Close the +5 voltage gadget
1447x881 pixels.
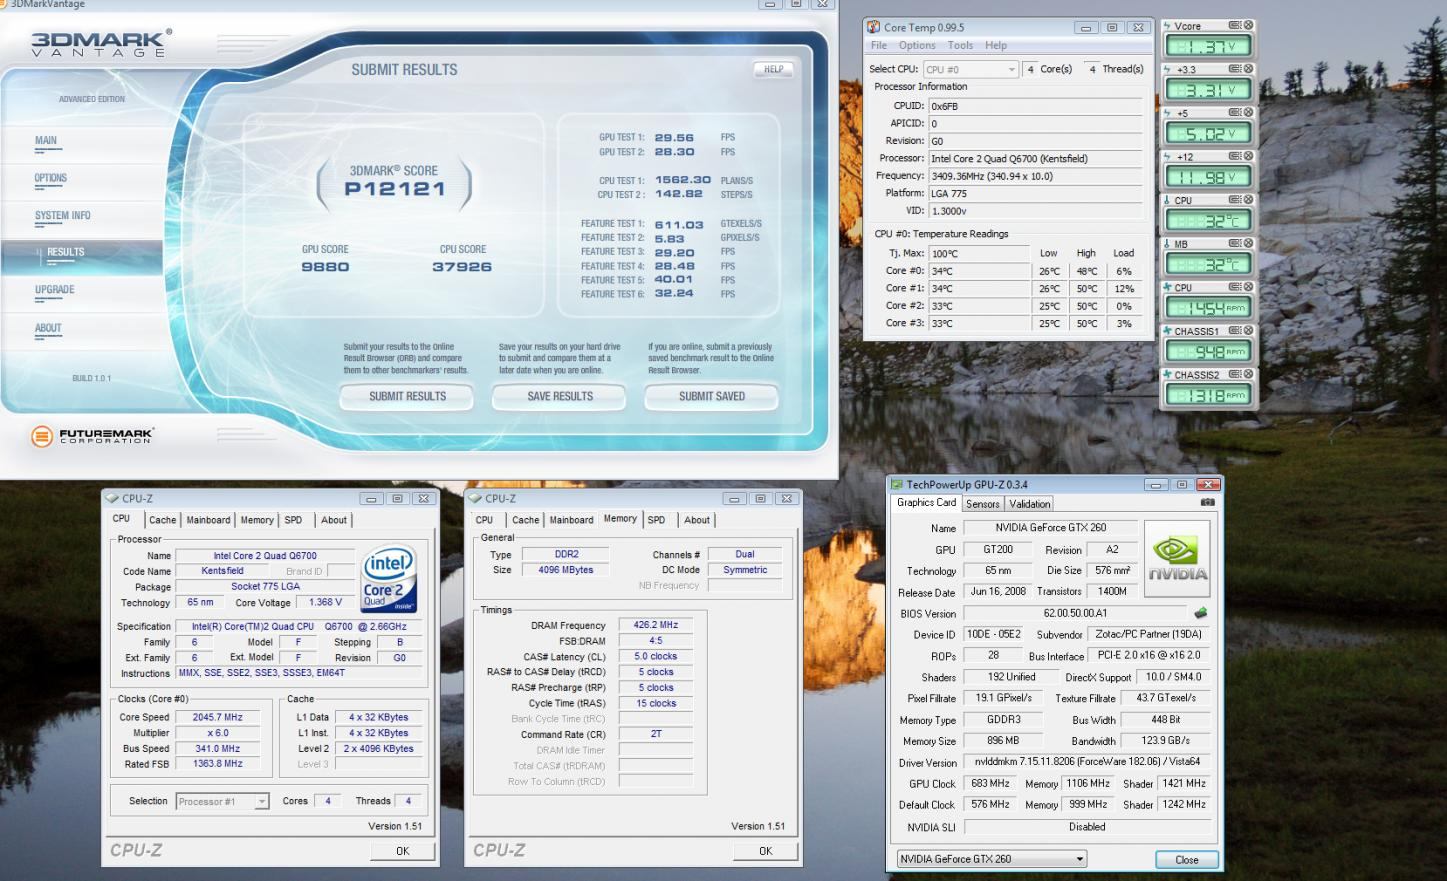point(1248,112)
